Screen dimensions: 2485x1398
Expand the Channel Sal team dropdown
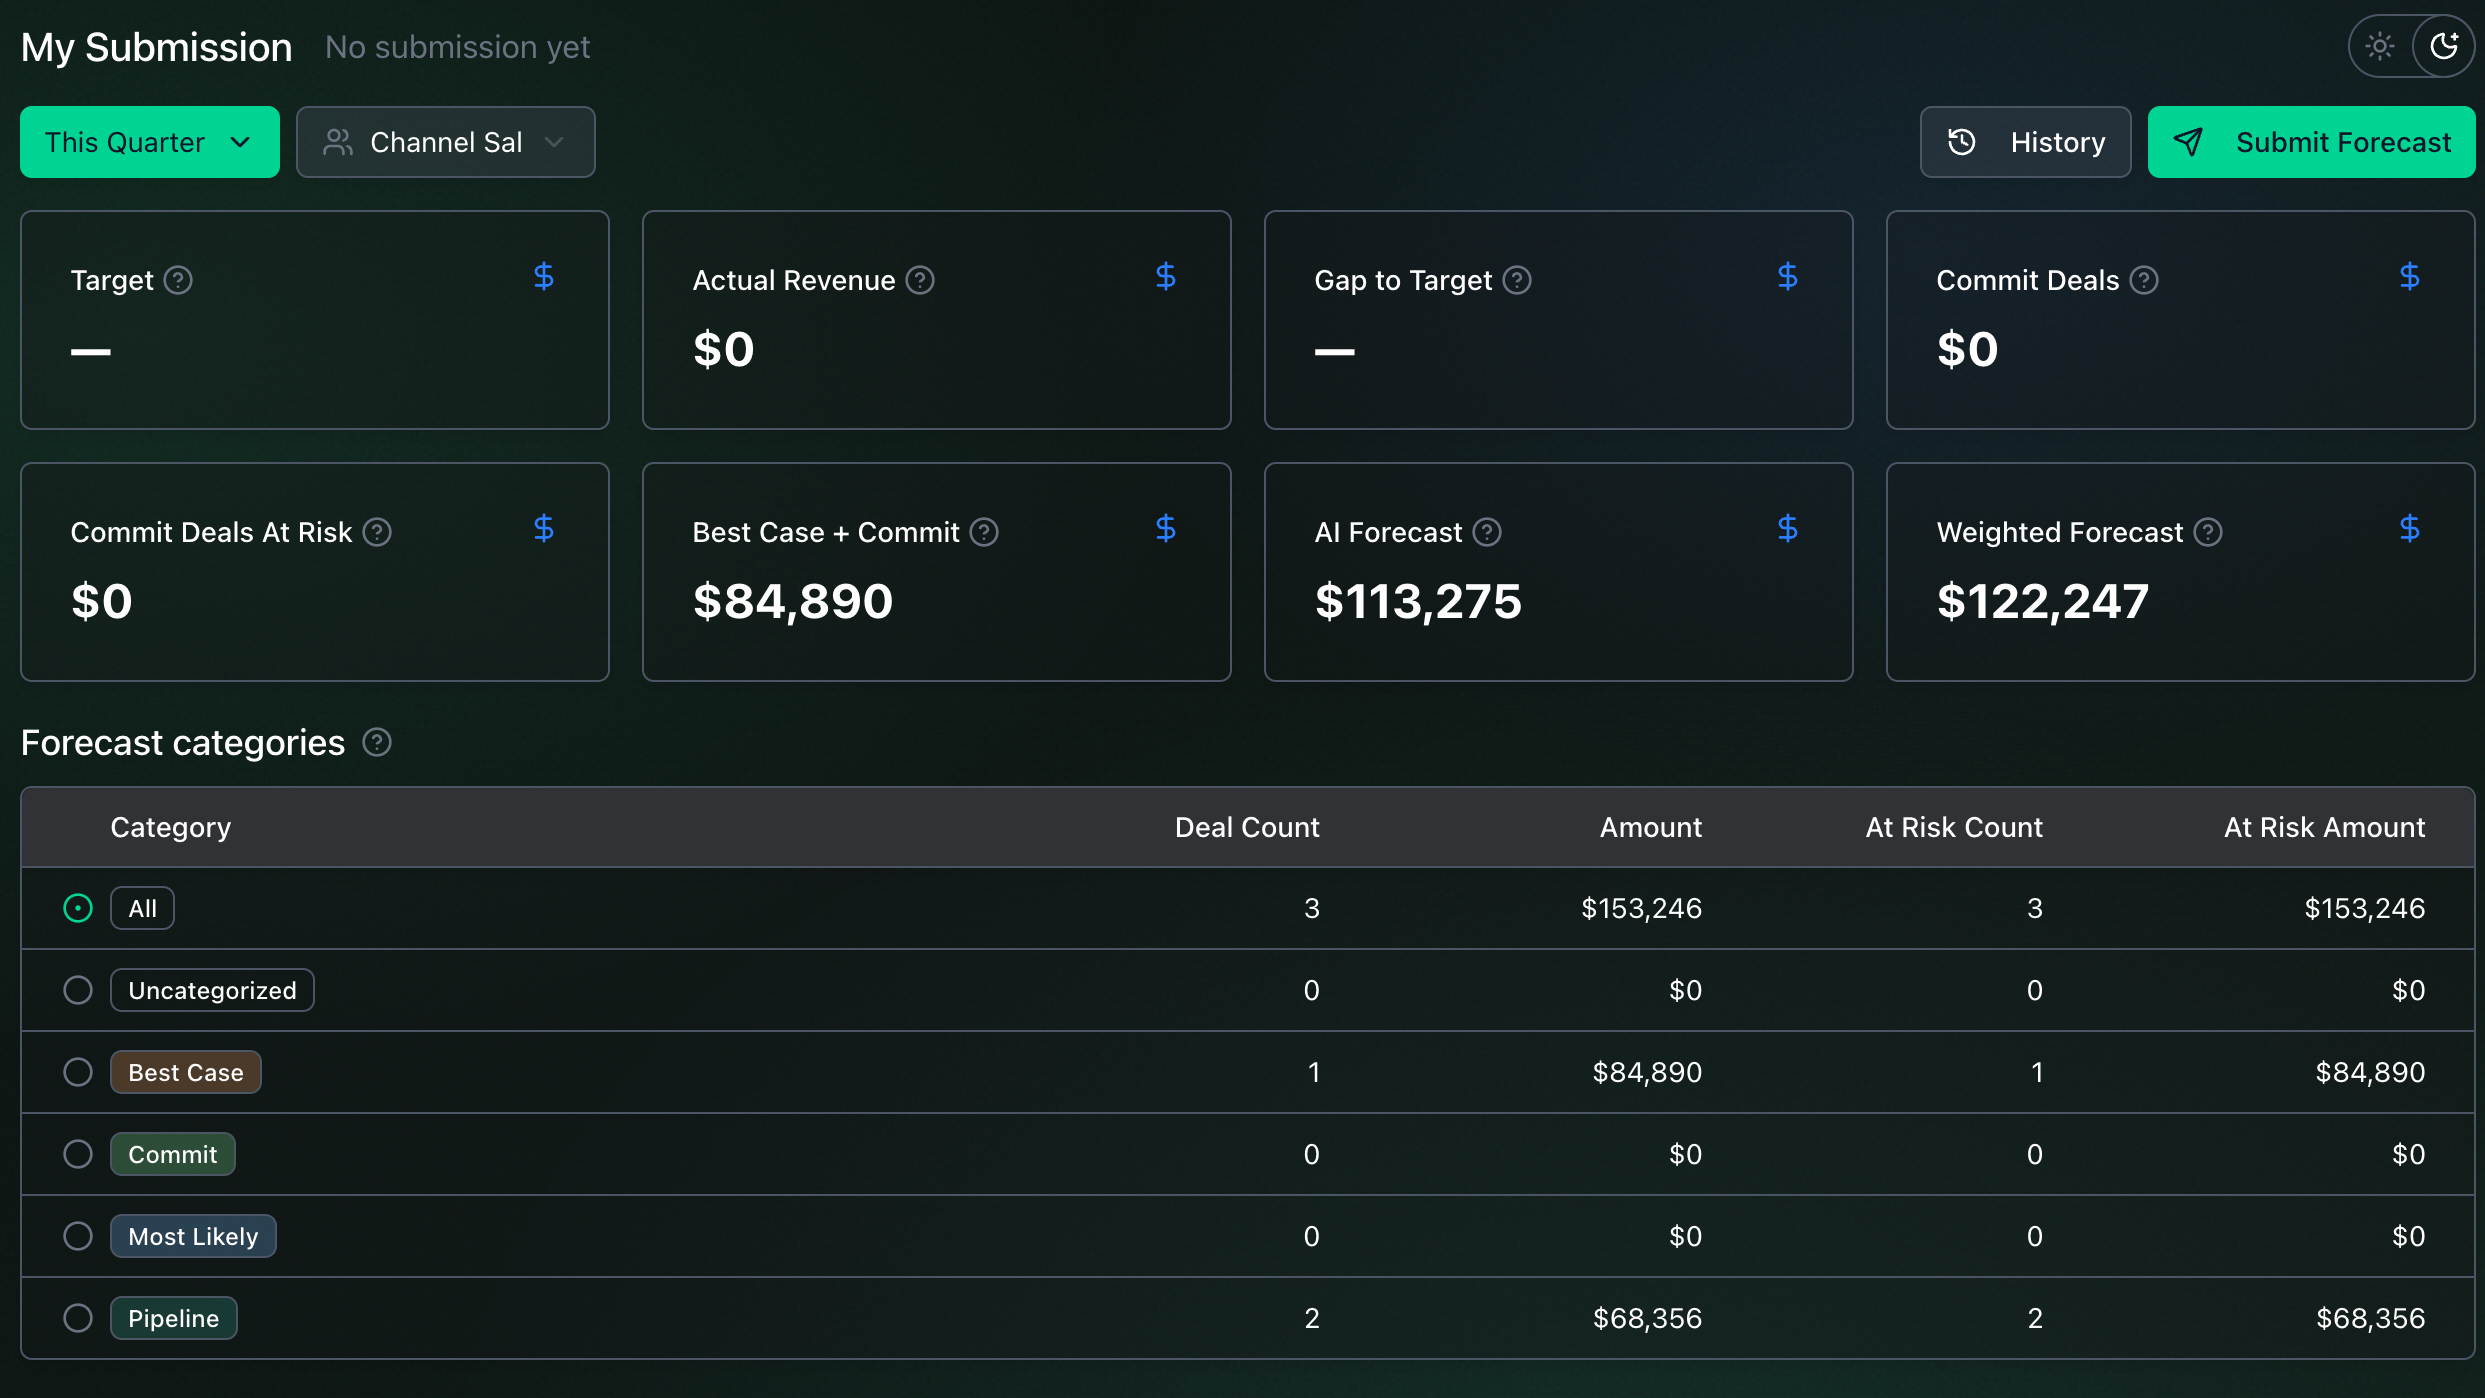click(x=446, y=142)
